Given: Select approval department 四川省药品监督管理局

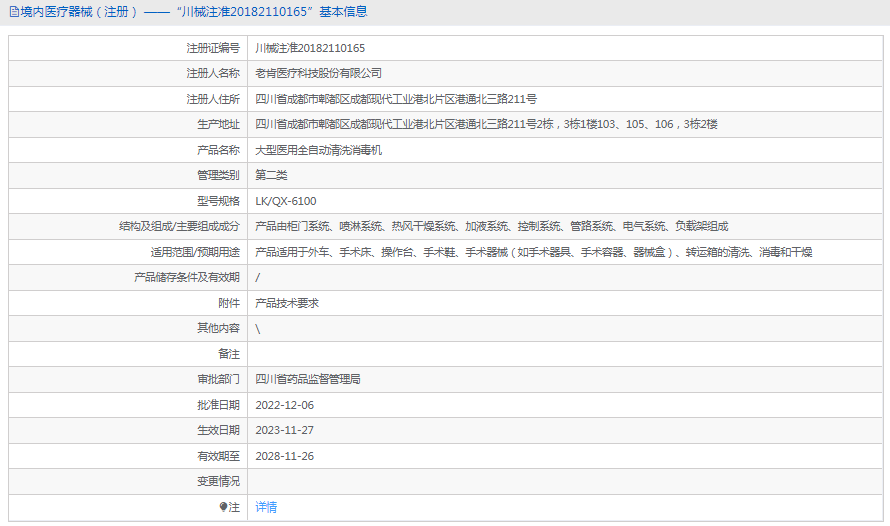Looking at the screenshot, I should 307,380.
